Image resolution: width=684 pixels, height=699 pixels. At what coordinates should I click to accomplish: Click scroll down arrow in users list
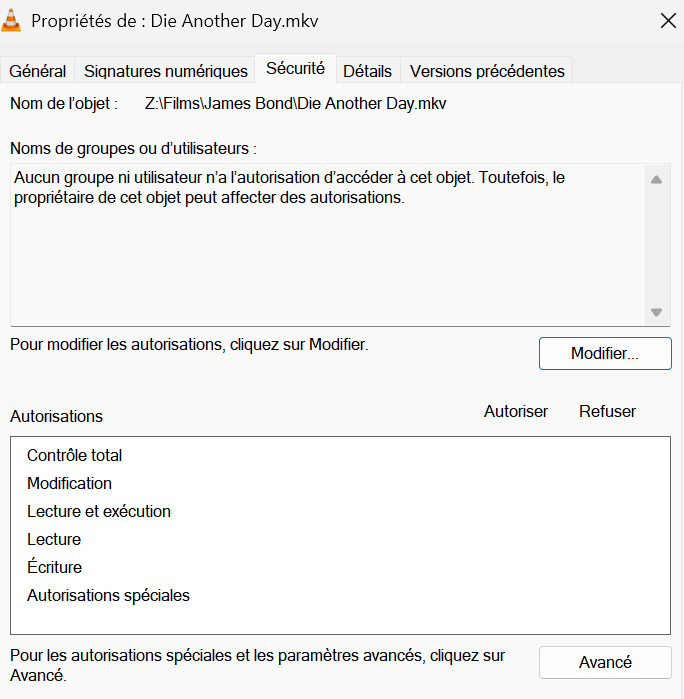point(656,312)
